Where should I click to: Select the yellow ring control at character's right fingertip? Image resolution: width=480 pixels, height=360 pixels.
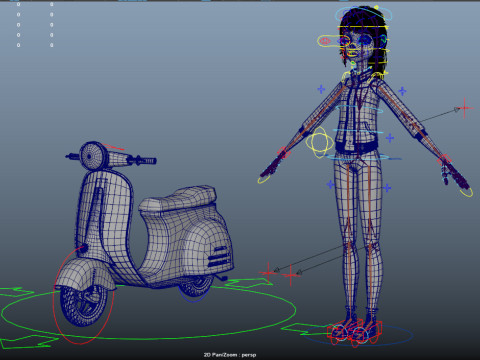466,192
